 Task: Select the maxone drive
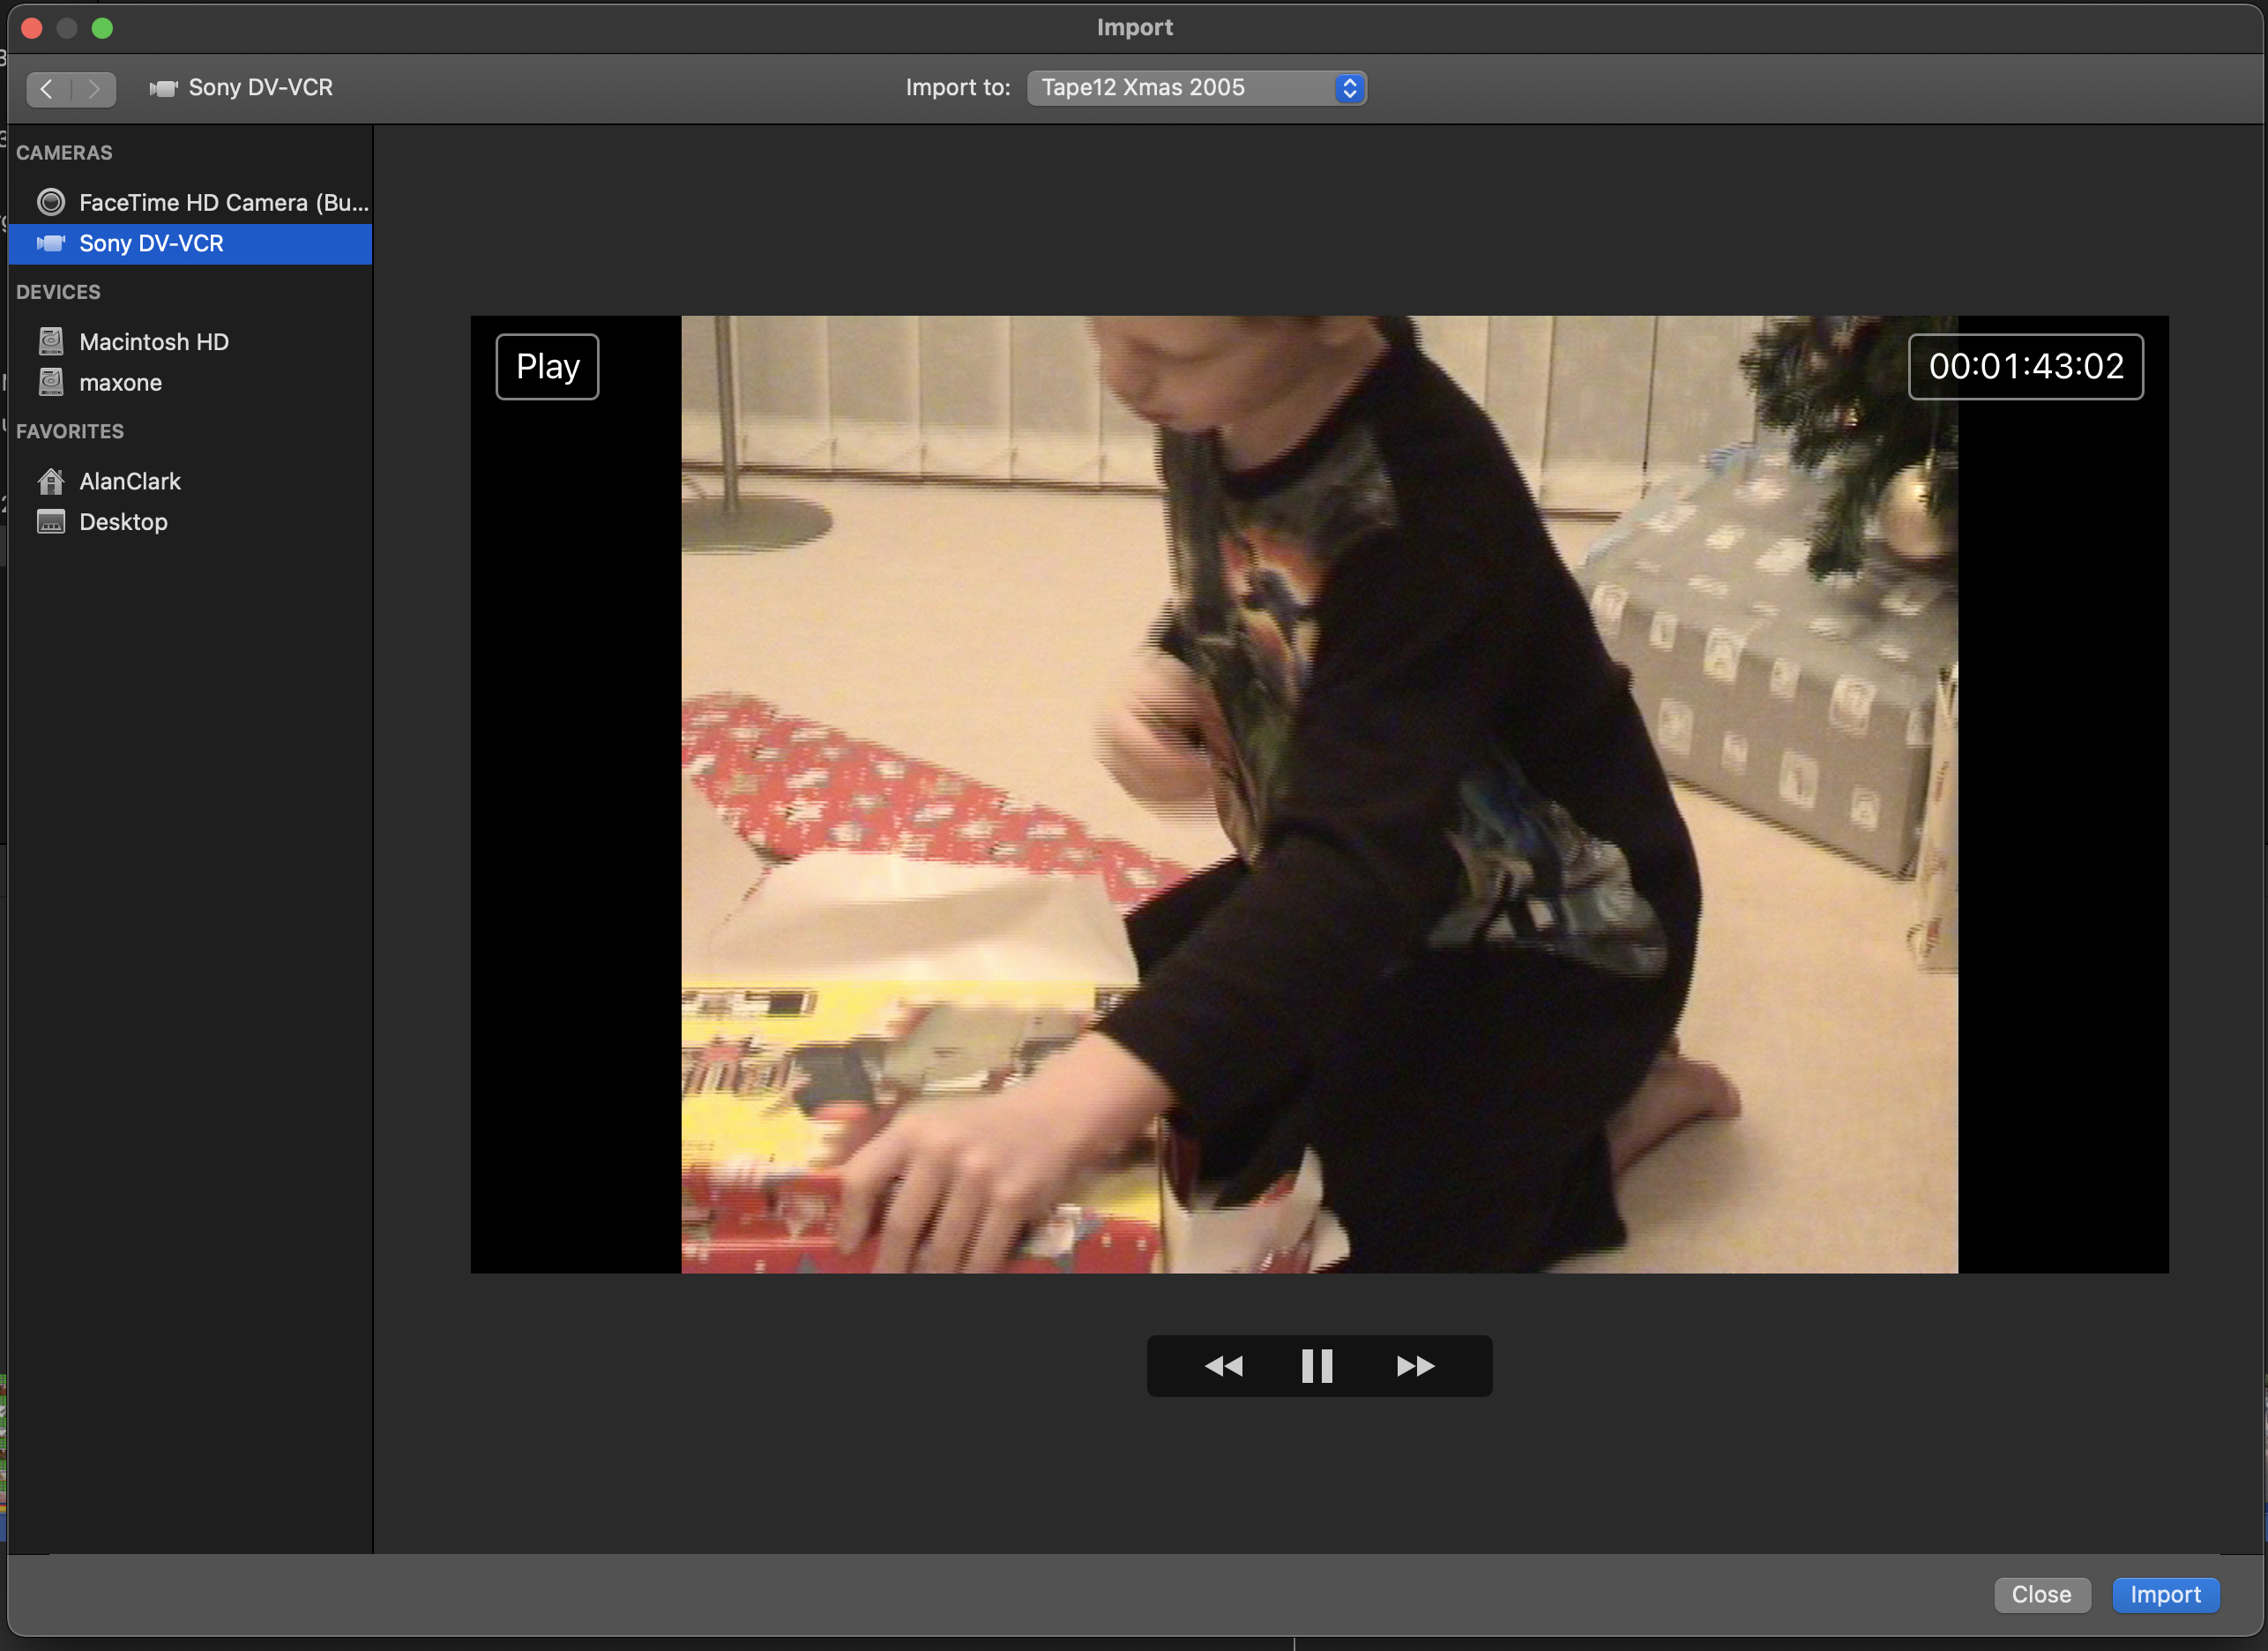(x=120, y=383)
